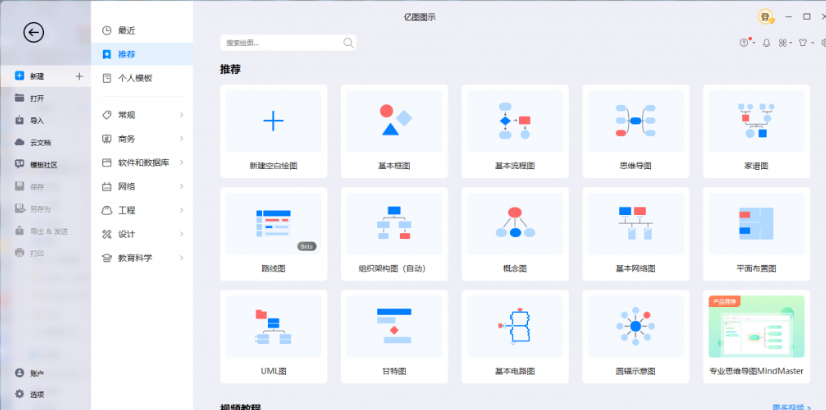Choose the 基本流程图 template
Screen dimensions: 826x410
515,131
